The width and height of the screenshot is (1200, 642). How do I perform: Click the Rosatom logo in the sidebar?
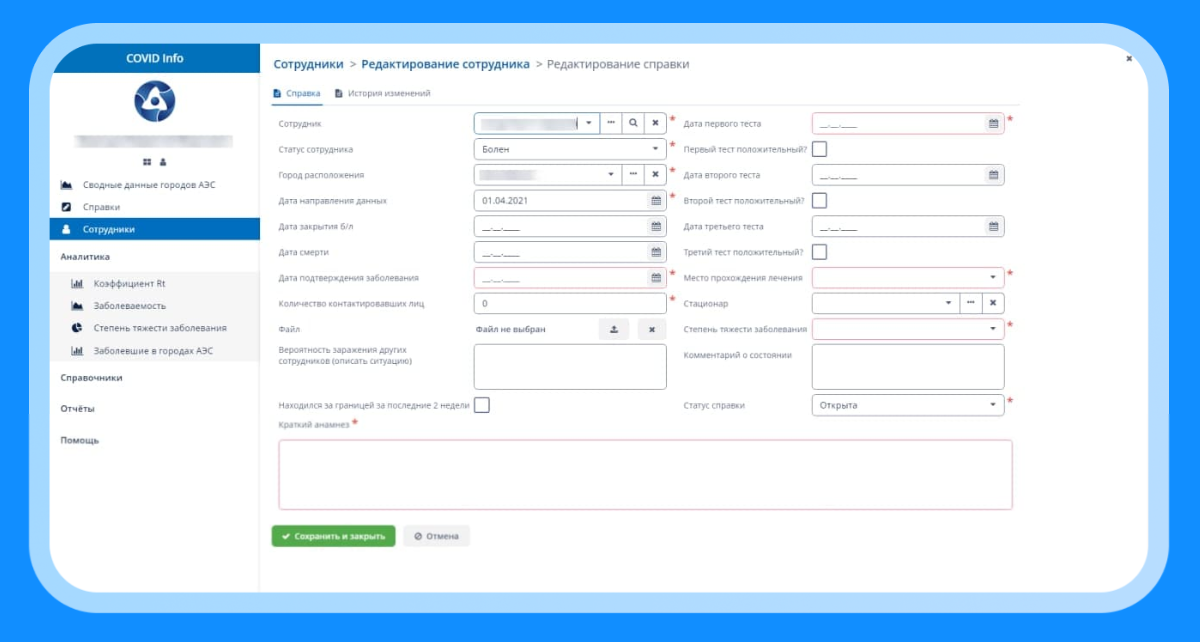tap(155, 101)
